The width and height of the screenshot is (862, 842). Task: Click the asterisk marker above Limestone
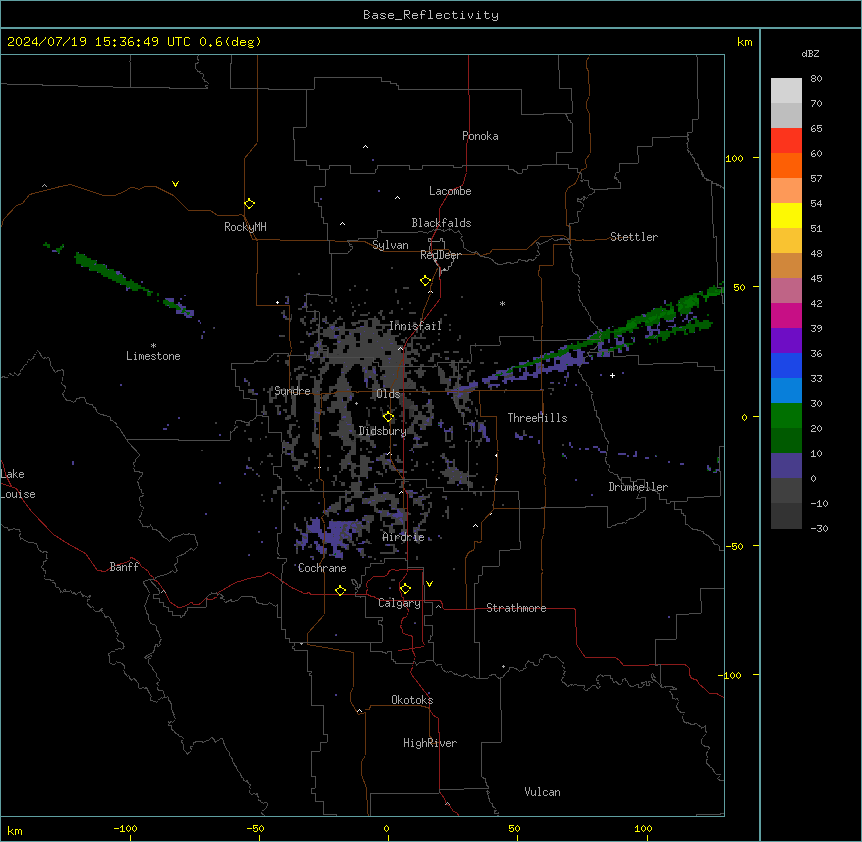click(153, 346)
